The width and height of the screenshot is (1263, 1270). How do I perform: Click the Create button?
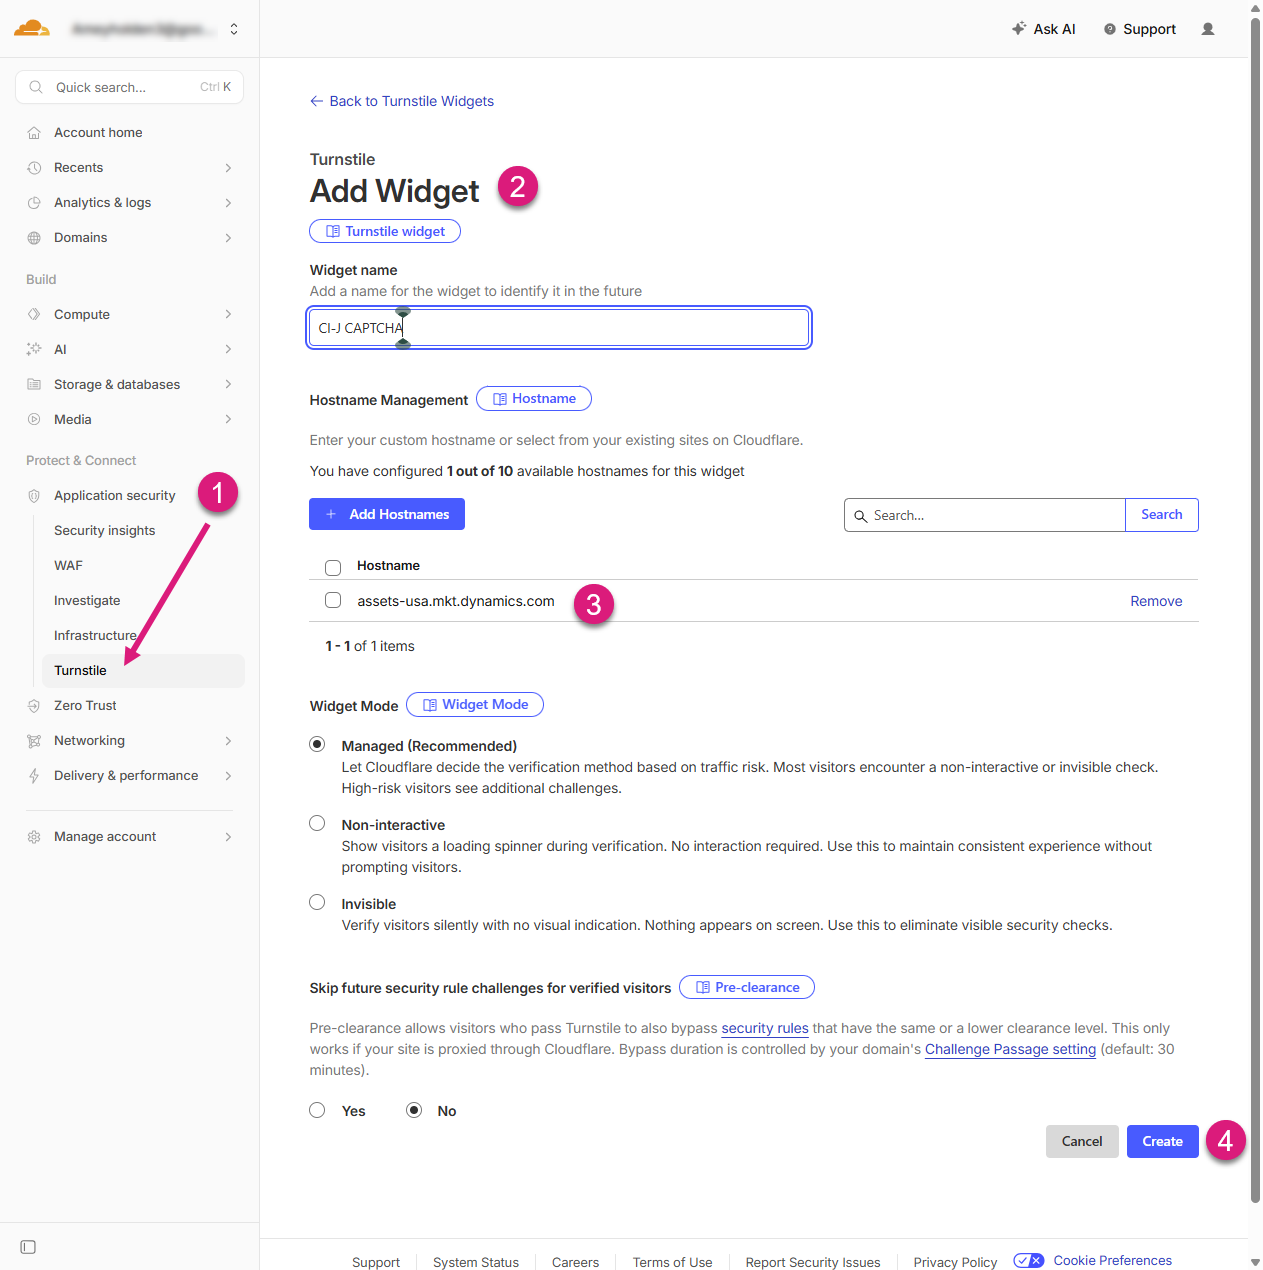1163,1142
